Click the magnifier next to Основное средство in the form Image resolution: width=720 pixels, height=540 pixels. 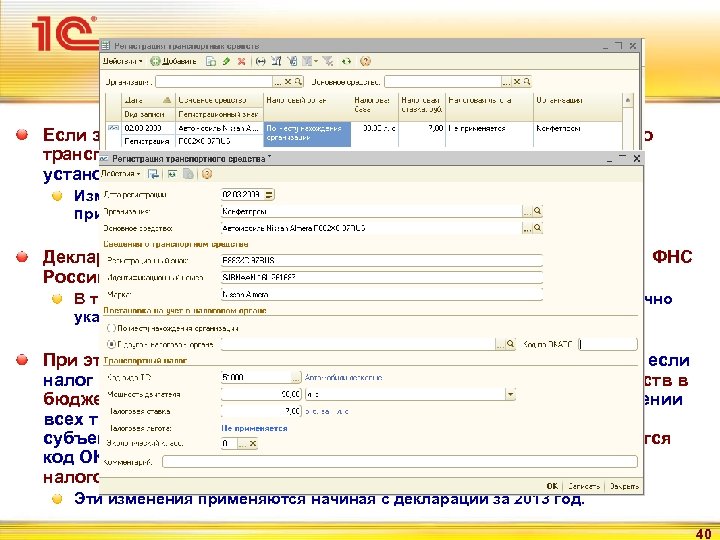click(537, 228)
